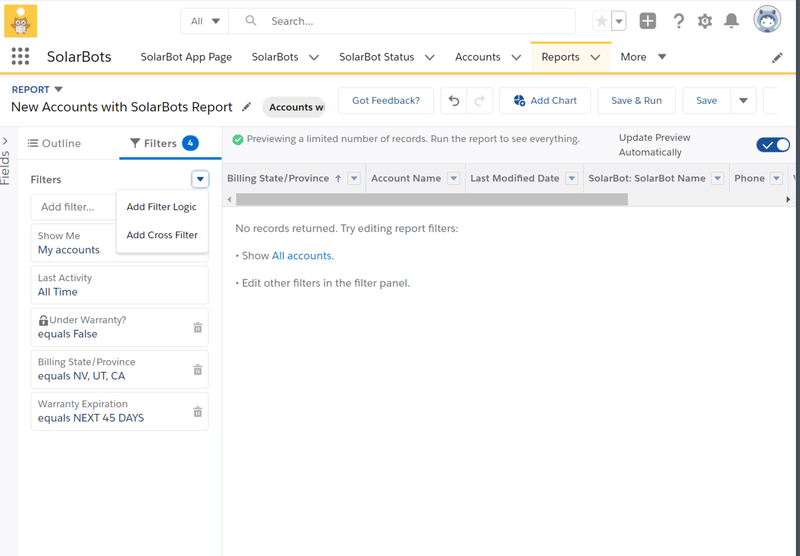Open the setup gear icon
The image size is (800, 556).
coord(705,21)
